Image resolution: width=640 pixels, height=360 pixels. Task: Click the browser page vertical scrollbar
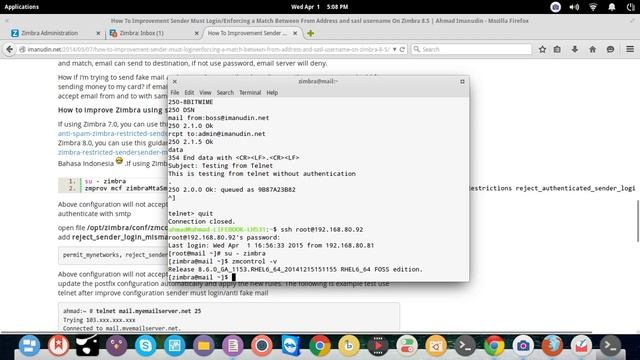pos(637,220)
